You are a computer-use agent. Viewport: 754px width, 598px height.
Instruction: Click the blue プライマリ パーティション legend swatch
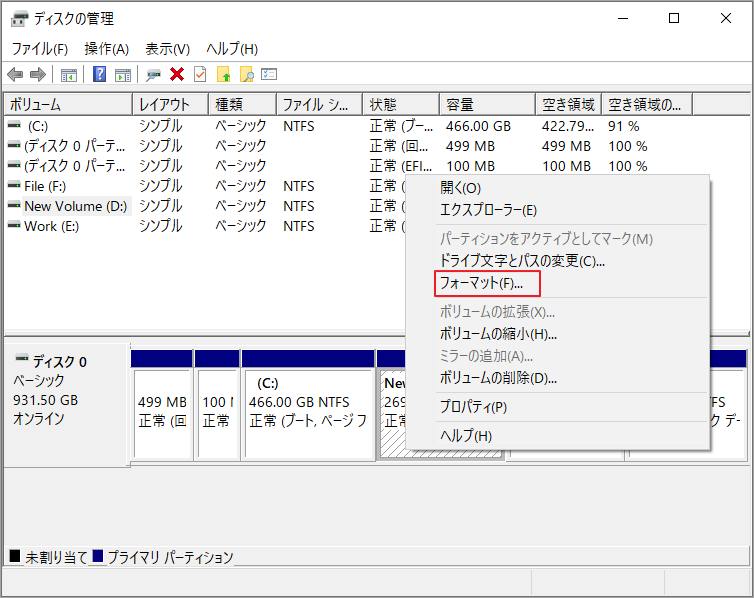coord(98,556)
